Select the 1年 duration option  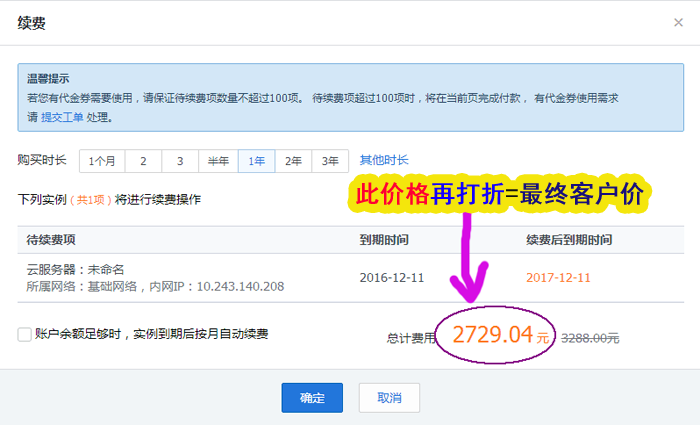coord(257,160)
